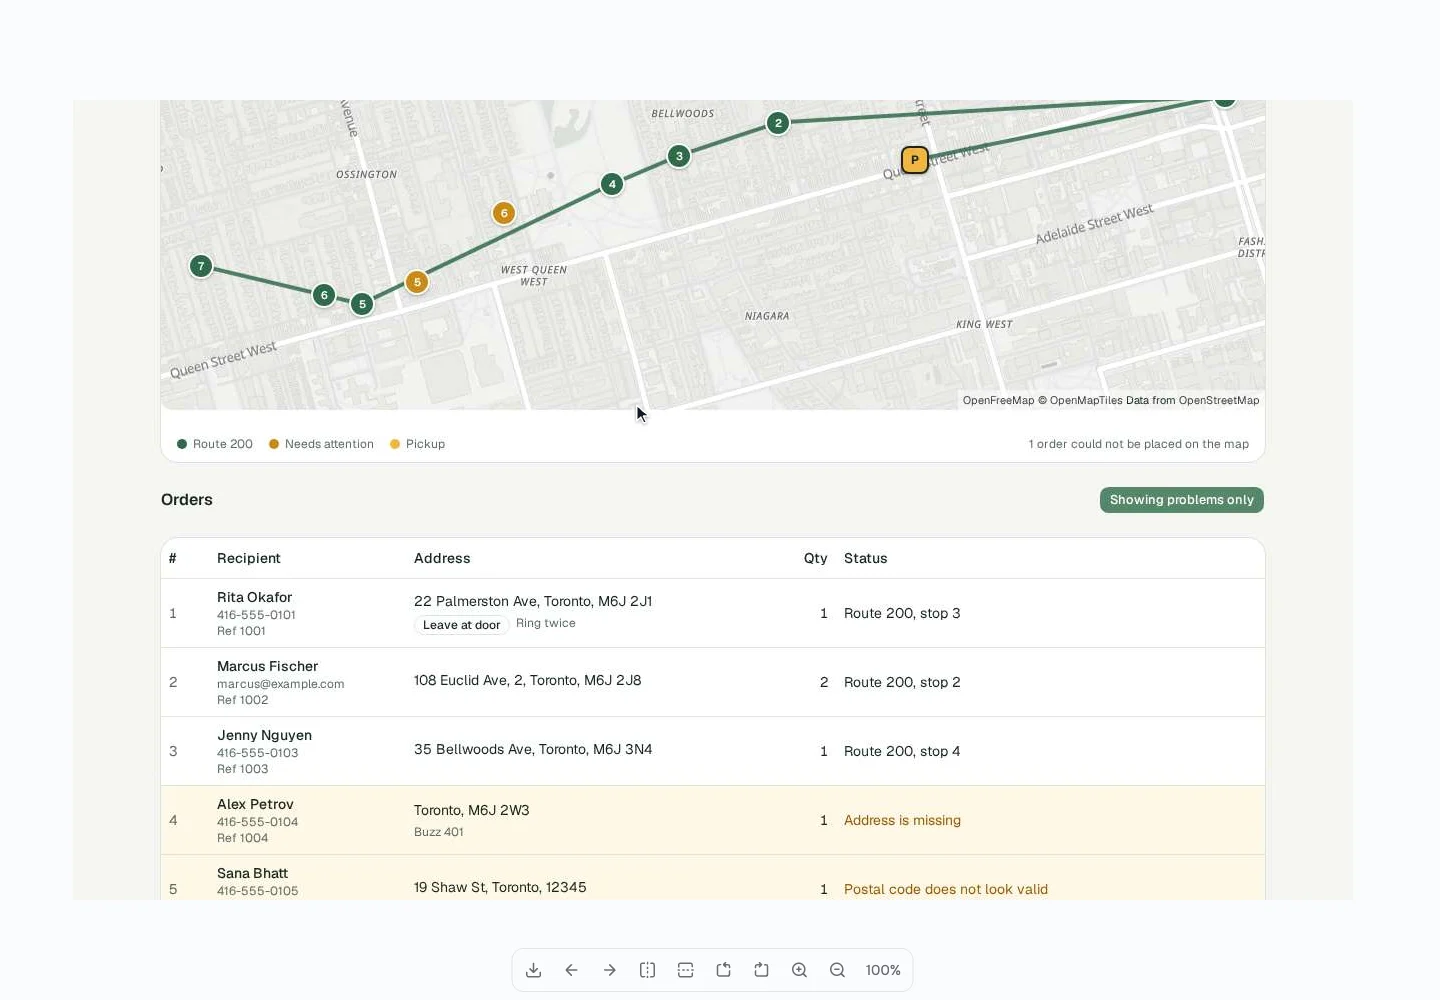Open the OpenMapTiles attribution link
The image size is (1440, 1000).
pos(1086,401)
